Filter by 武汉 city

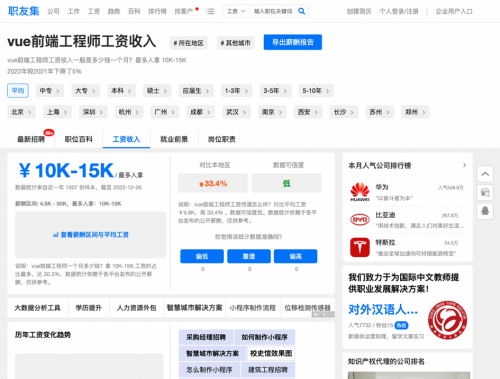236,112
